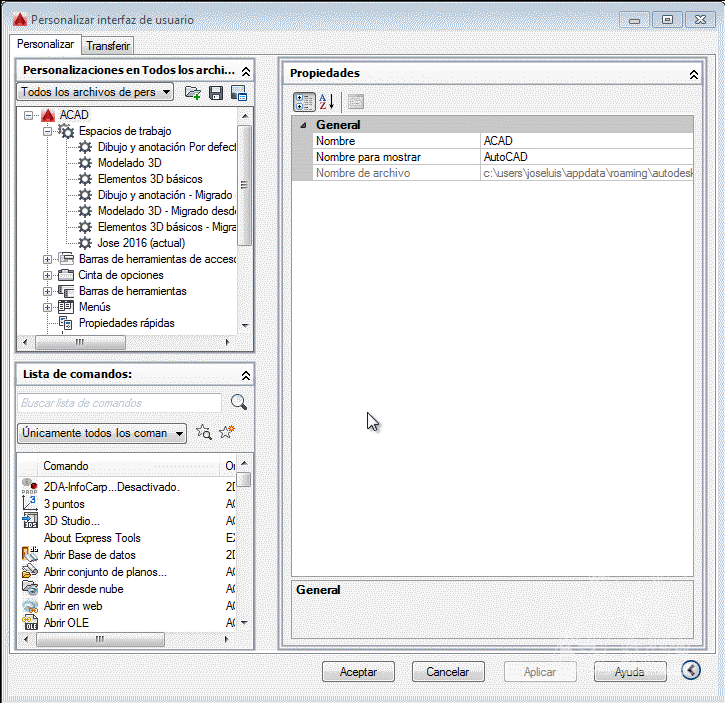Click the property pages icon in Propiedades
725x703 pixels.
click(x=356, y=102)
